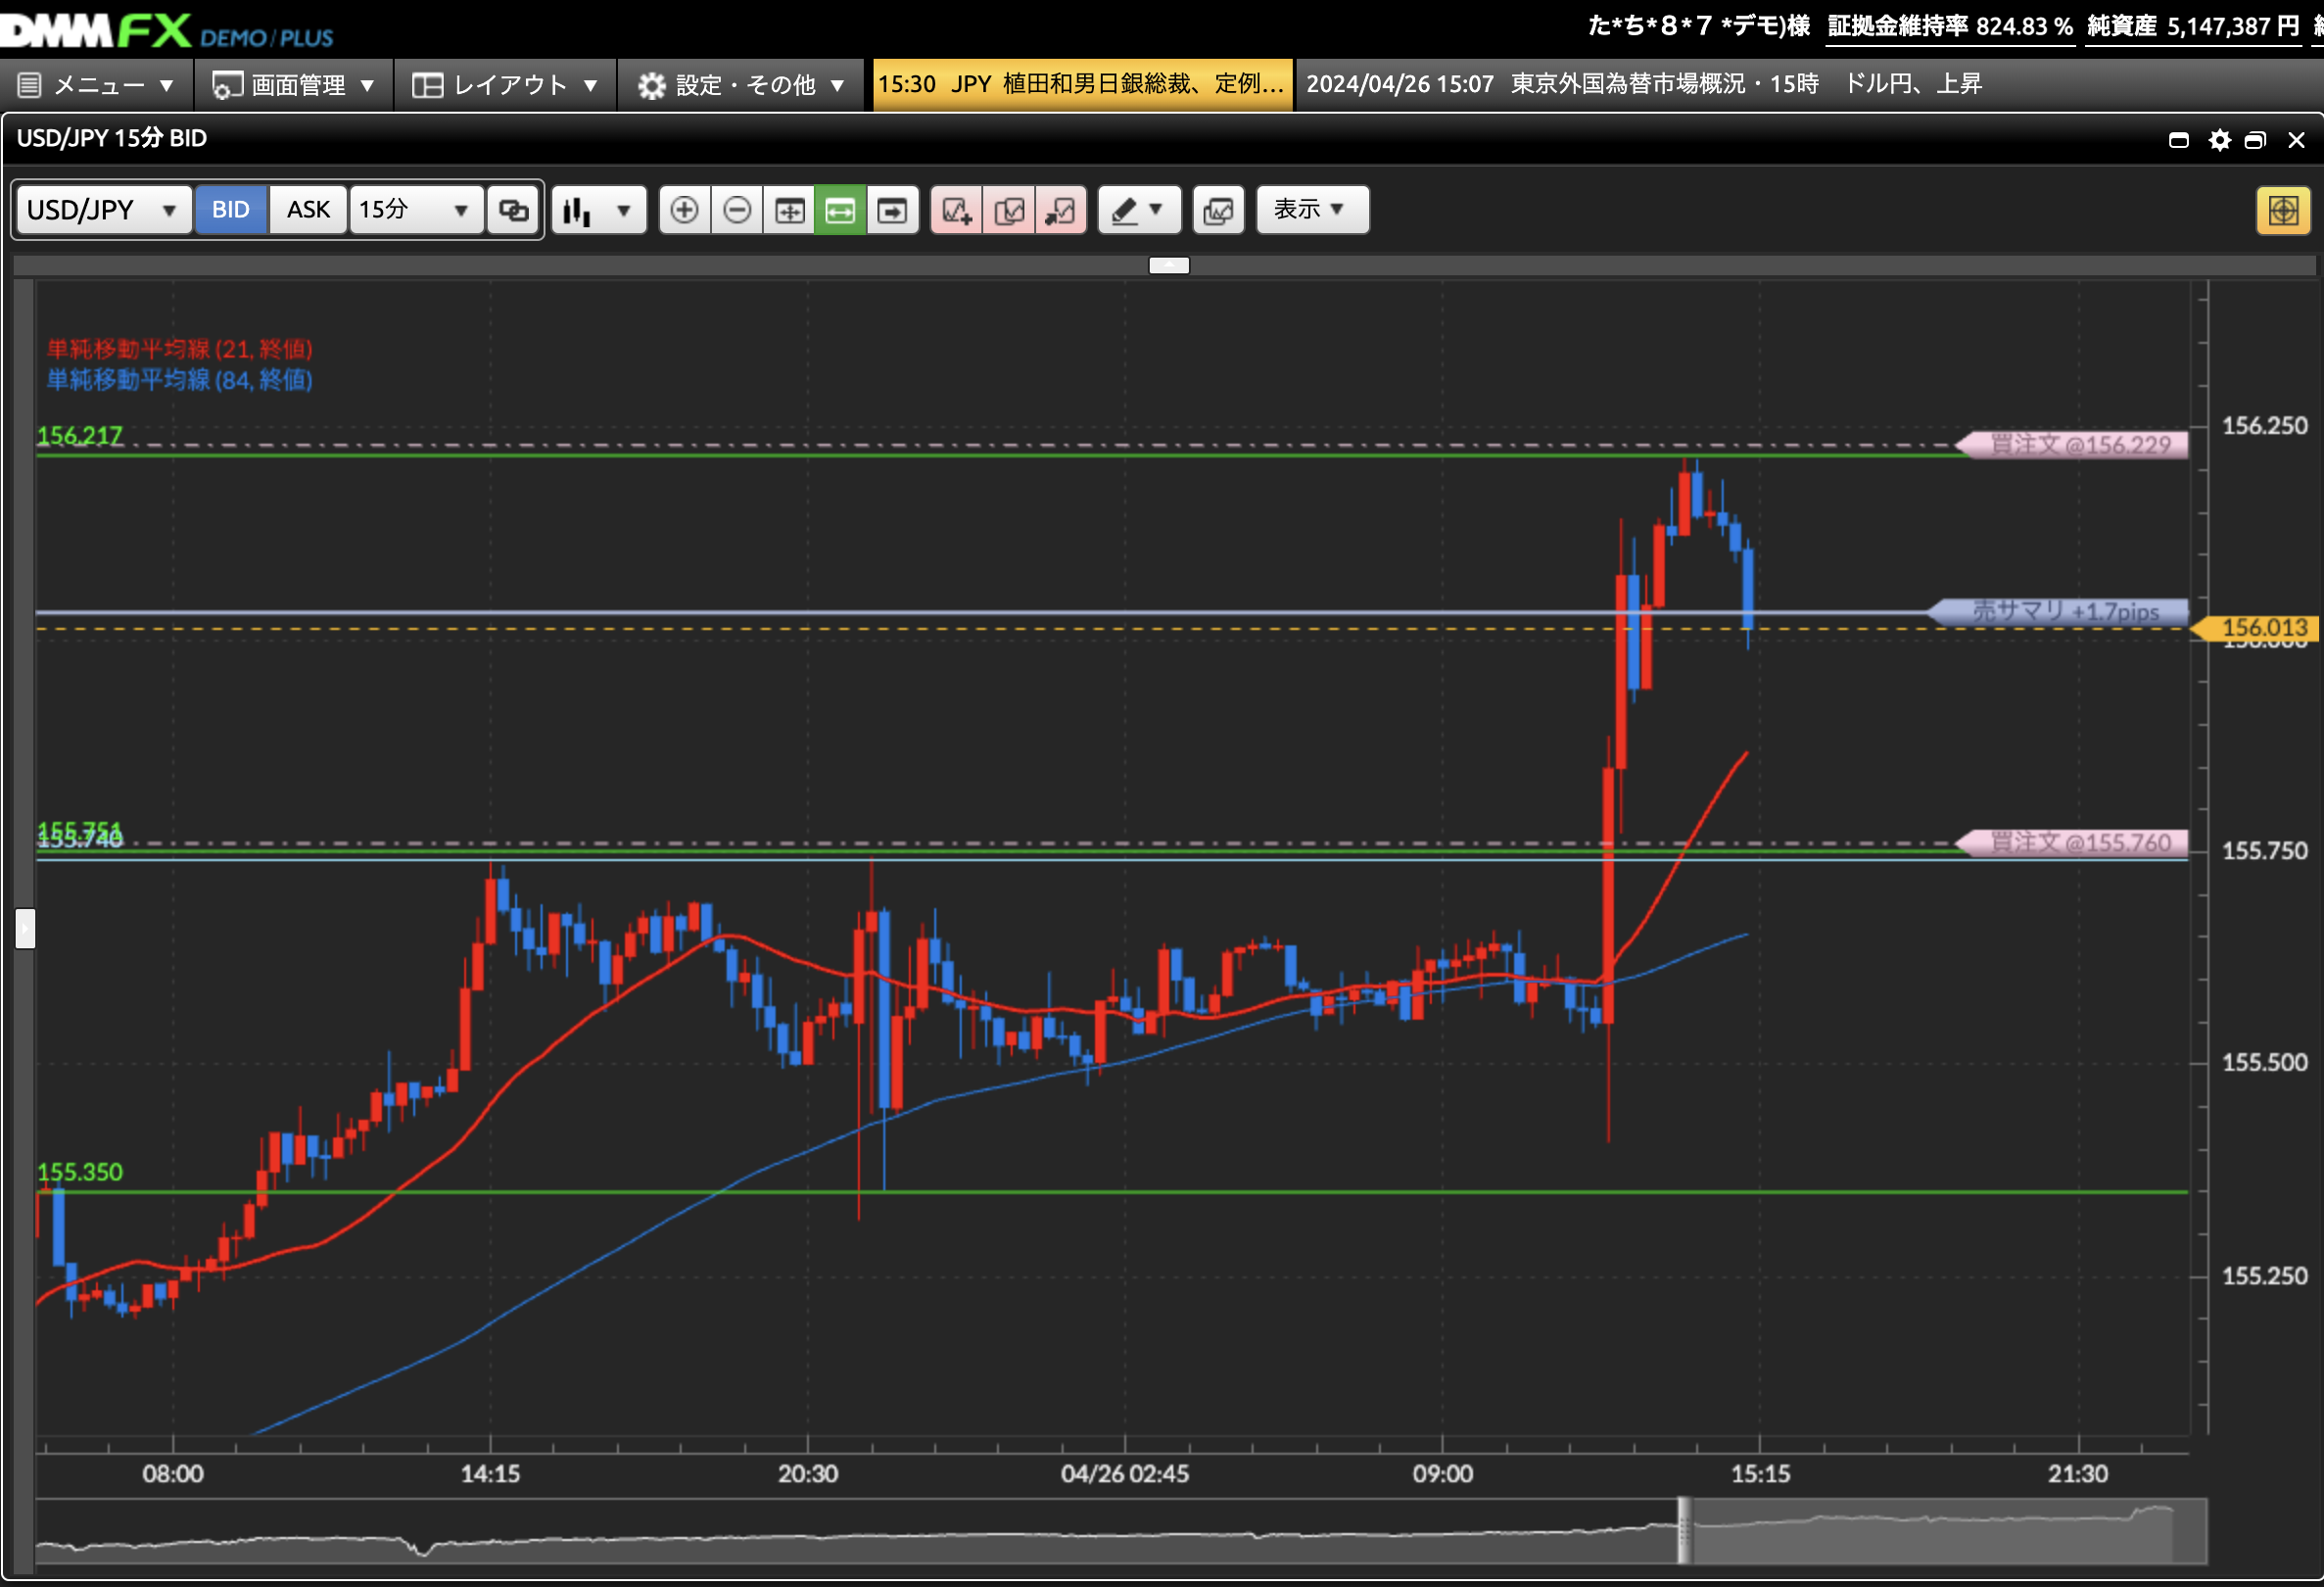Click the DMM FX DEMO PLUS logo
This screenshot has width=2324, height=1587.
tap(167, 30)
